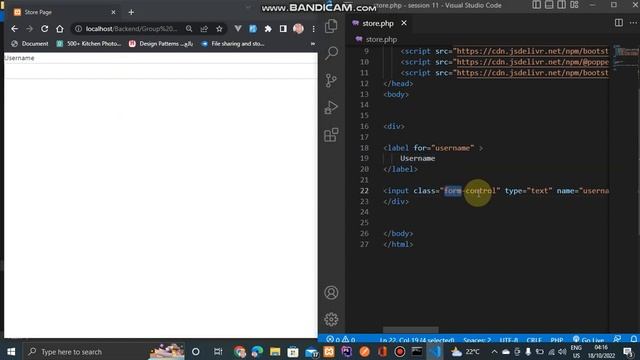Focus the Username text input on the page
The image size is (640, 360).
tap(161, 70)
